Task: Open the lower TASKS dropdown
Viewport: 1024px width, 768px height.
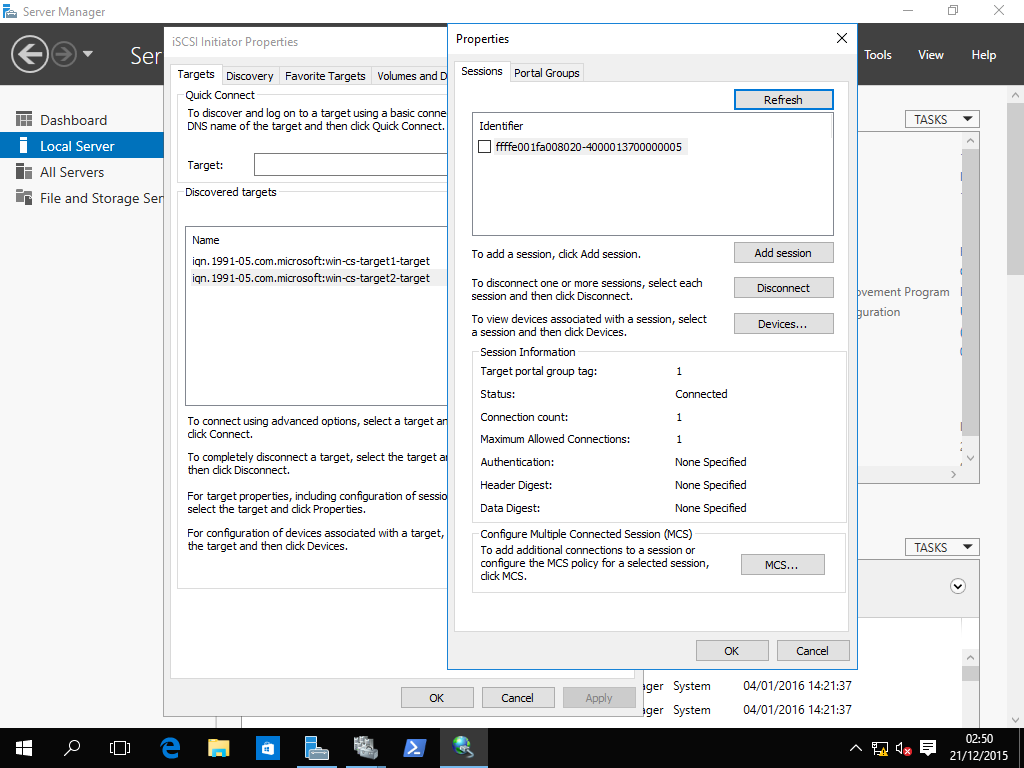Action: tap(942, 547)
